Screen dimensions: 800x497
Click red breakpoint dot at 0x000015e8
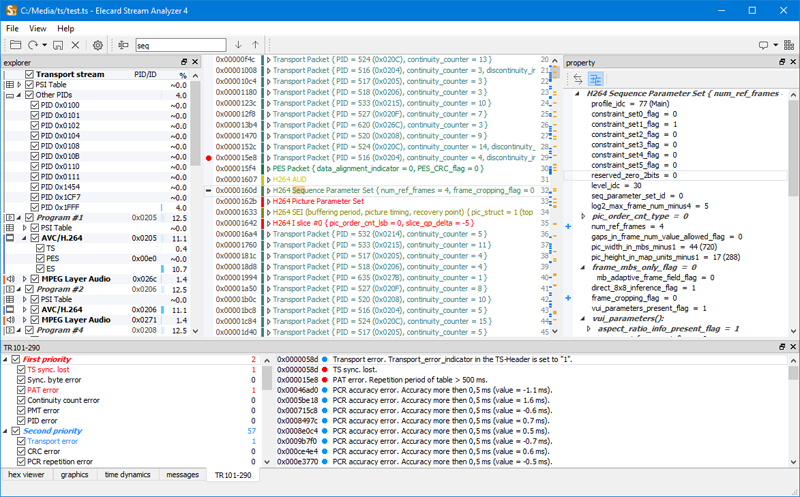[208, 158]
